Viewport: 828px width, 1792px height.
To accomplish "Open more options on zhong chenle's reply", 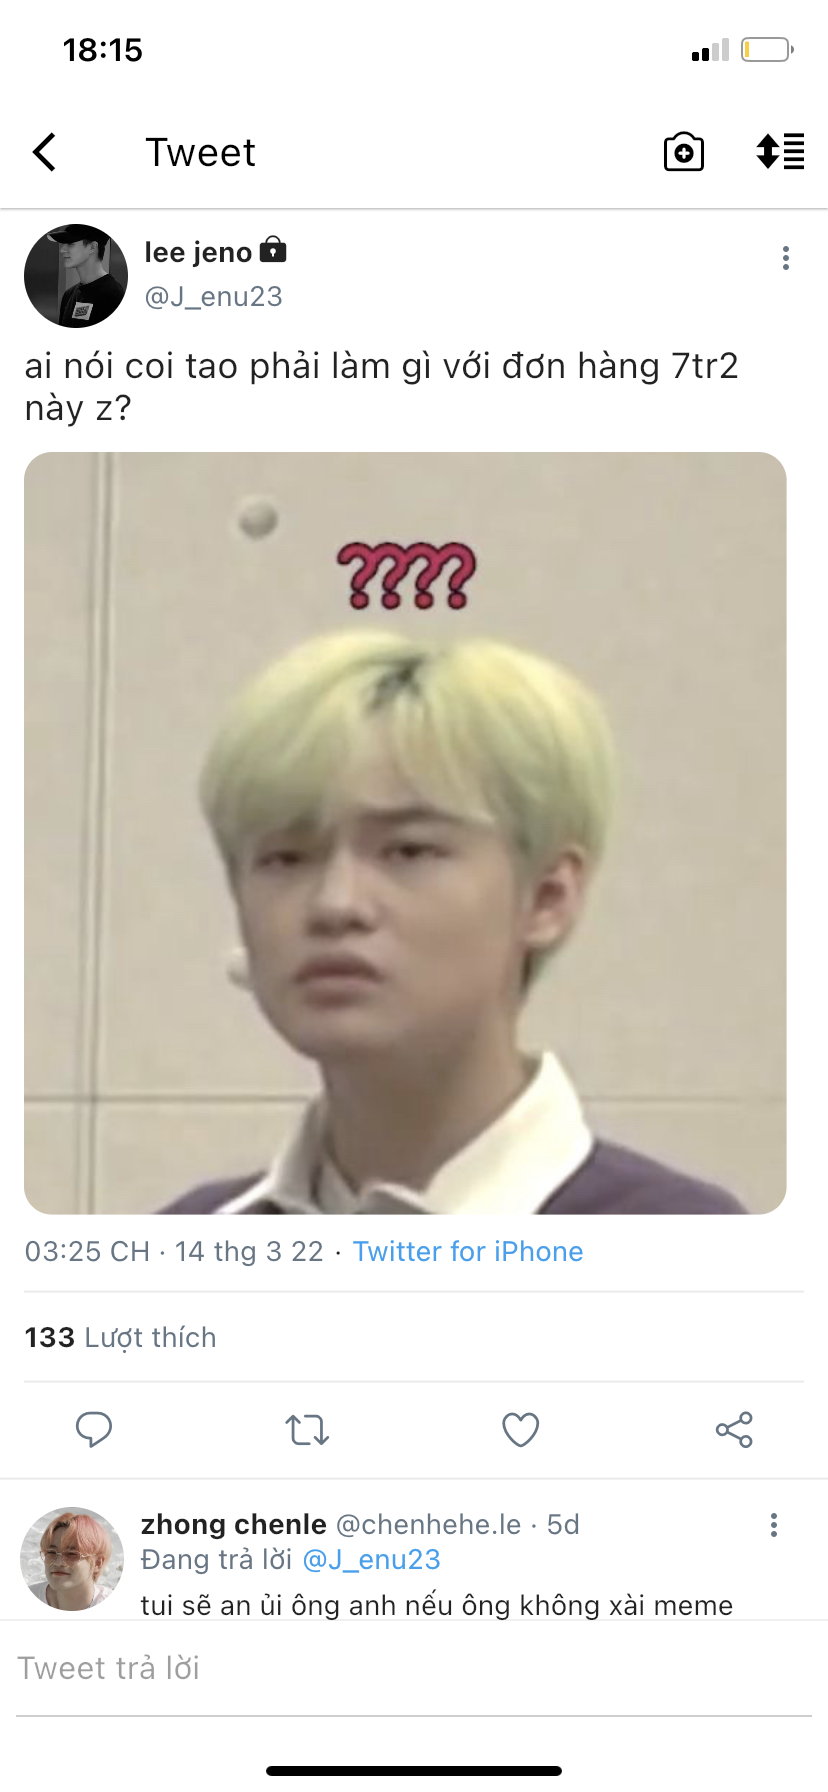I will pyautogui.click(x=773, y=1524).
